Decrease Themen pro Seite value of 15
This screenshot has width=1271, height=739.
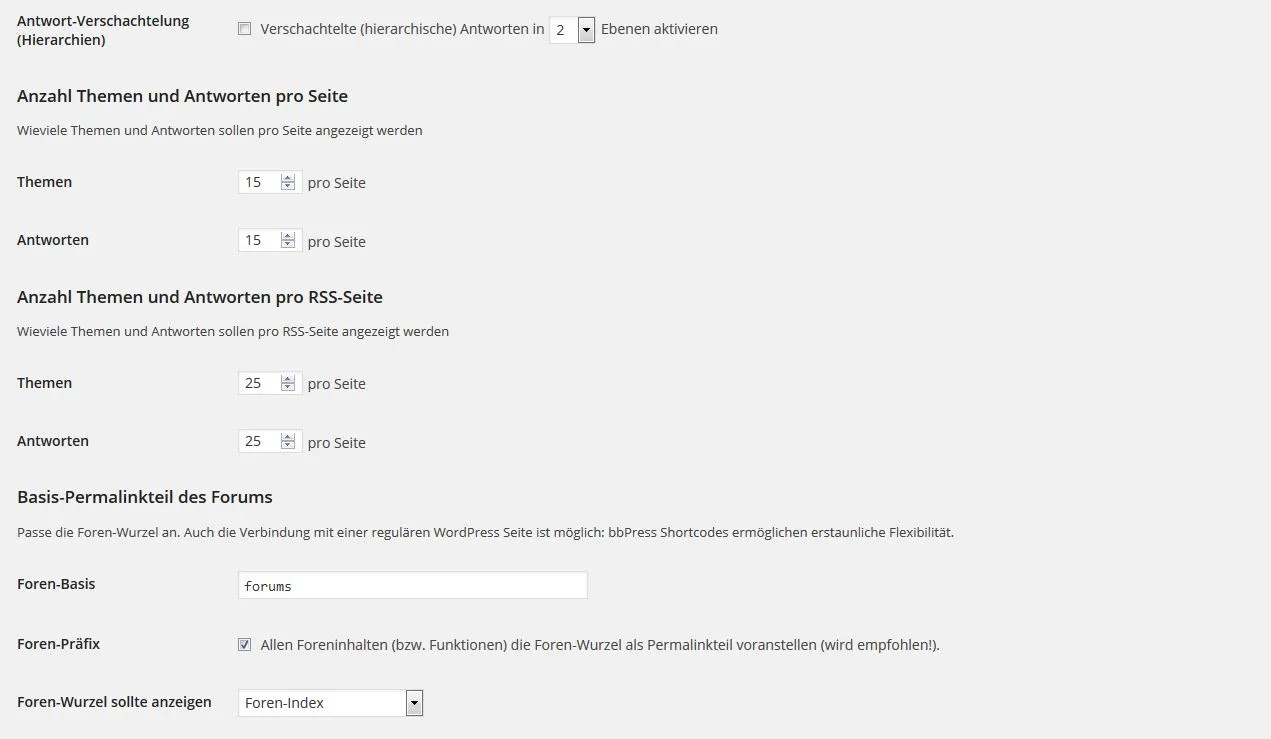(288, 186)
